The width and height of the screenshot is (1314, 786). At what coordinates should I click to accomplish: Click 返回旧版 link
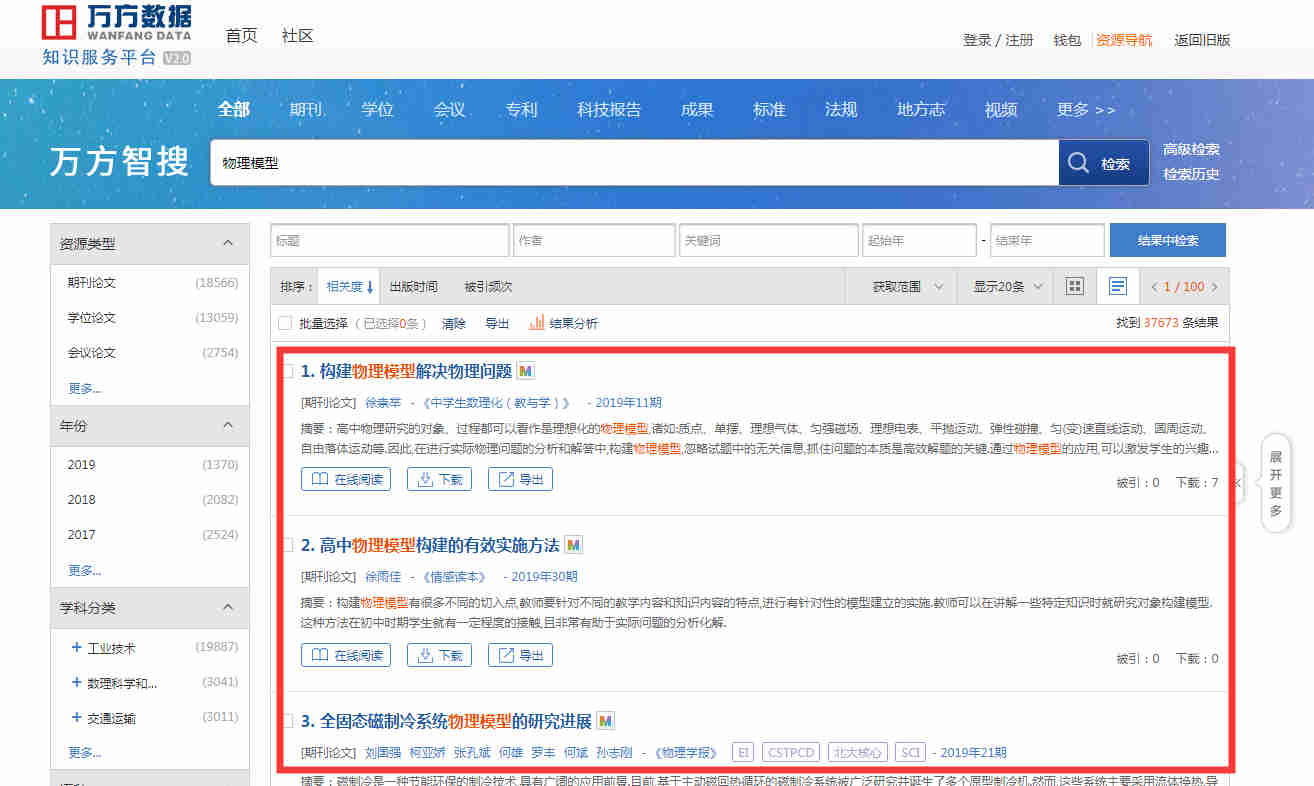(1202, 41)
